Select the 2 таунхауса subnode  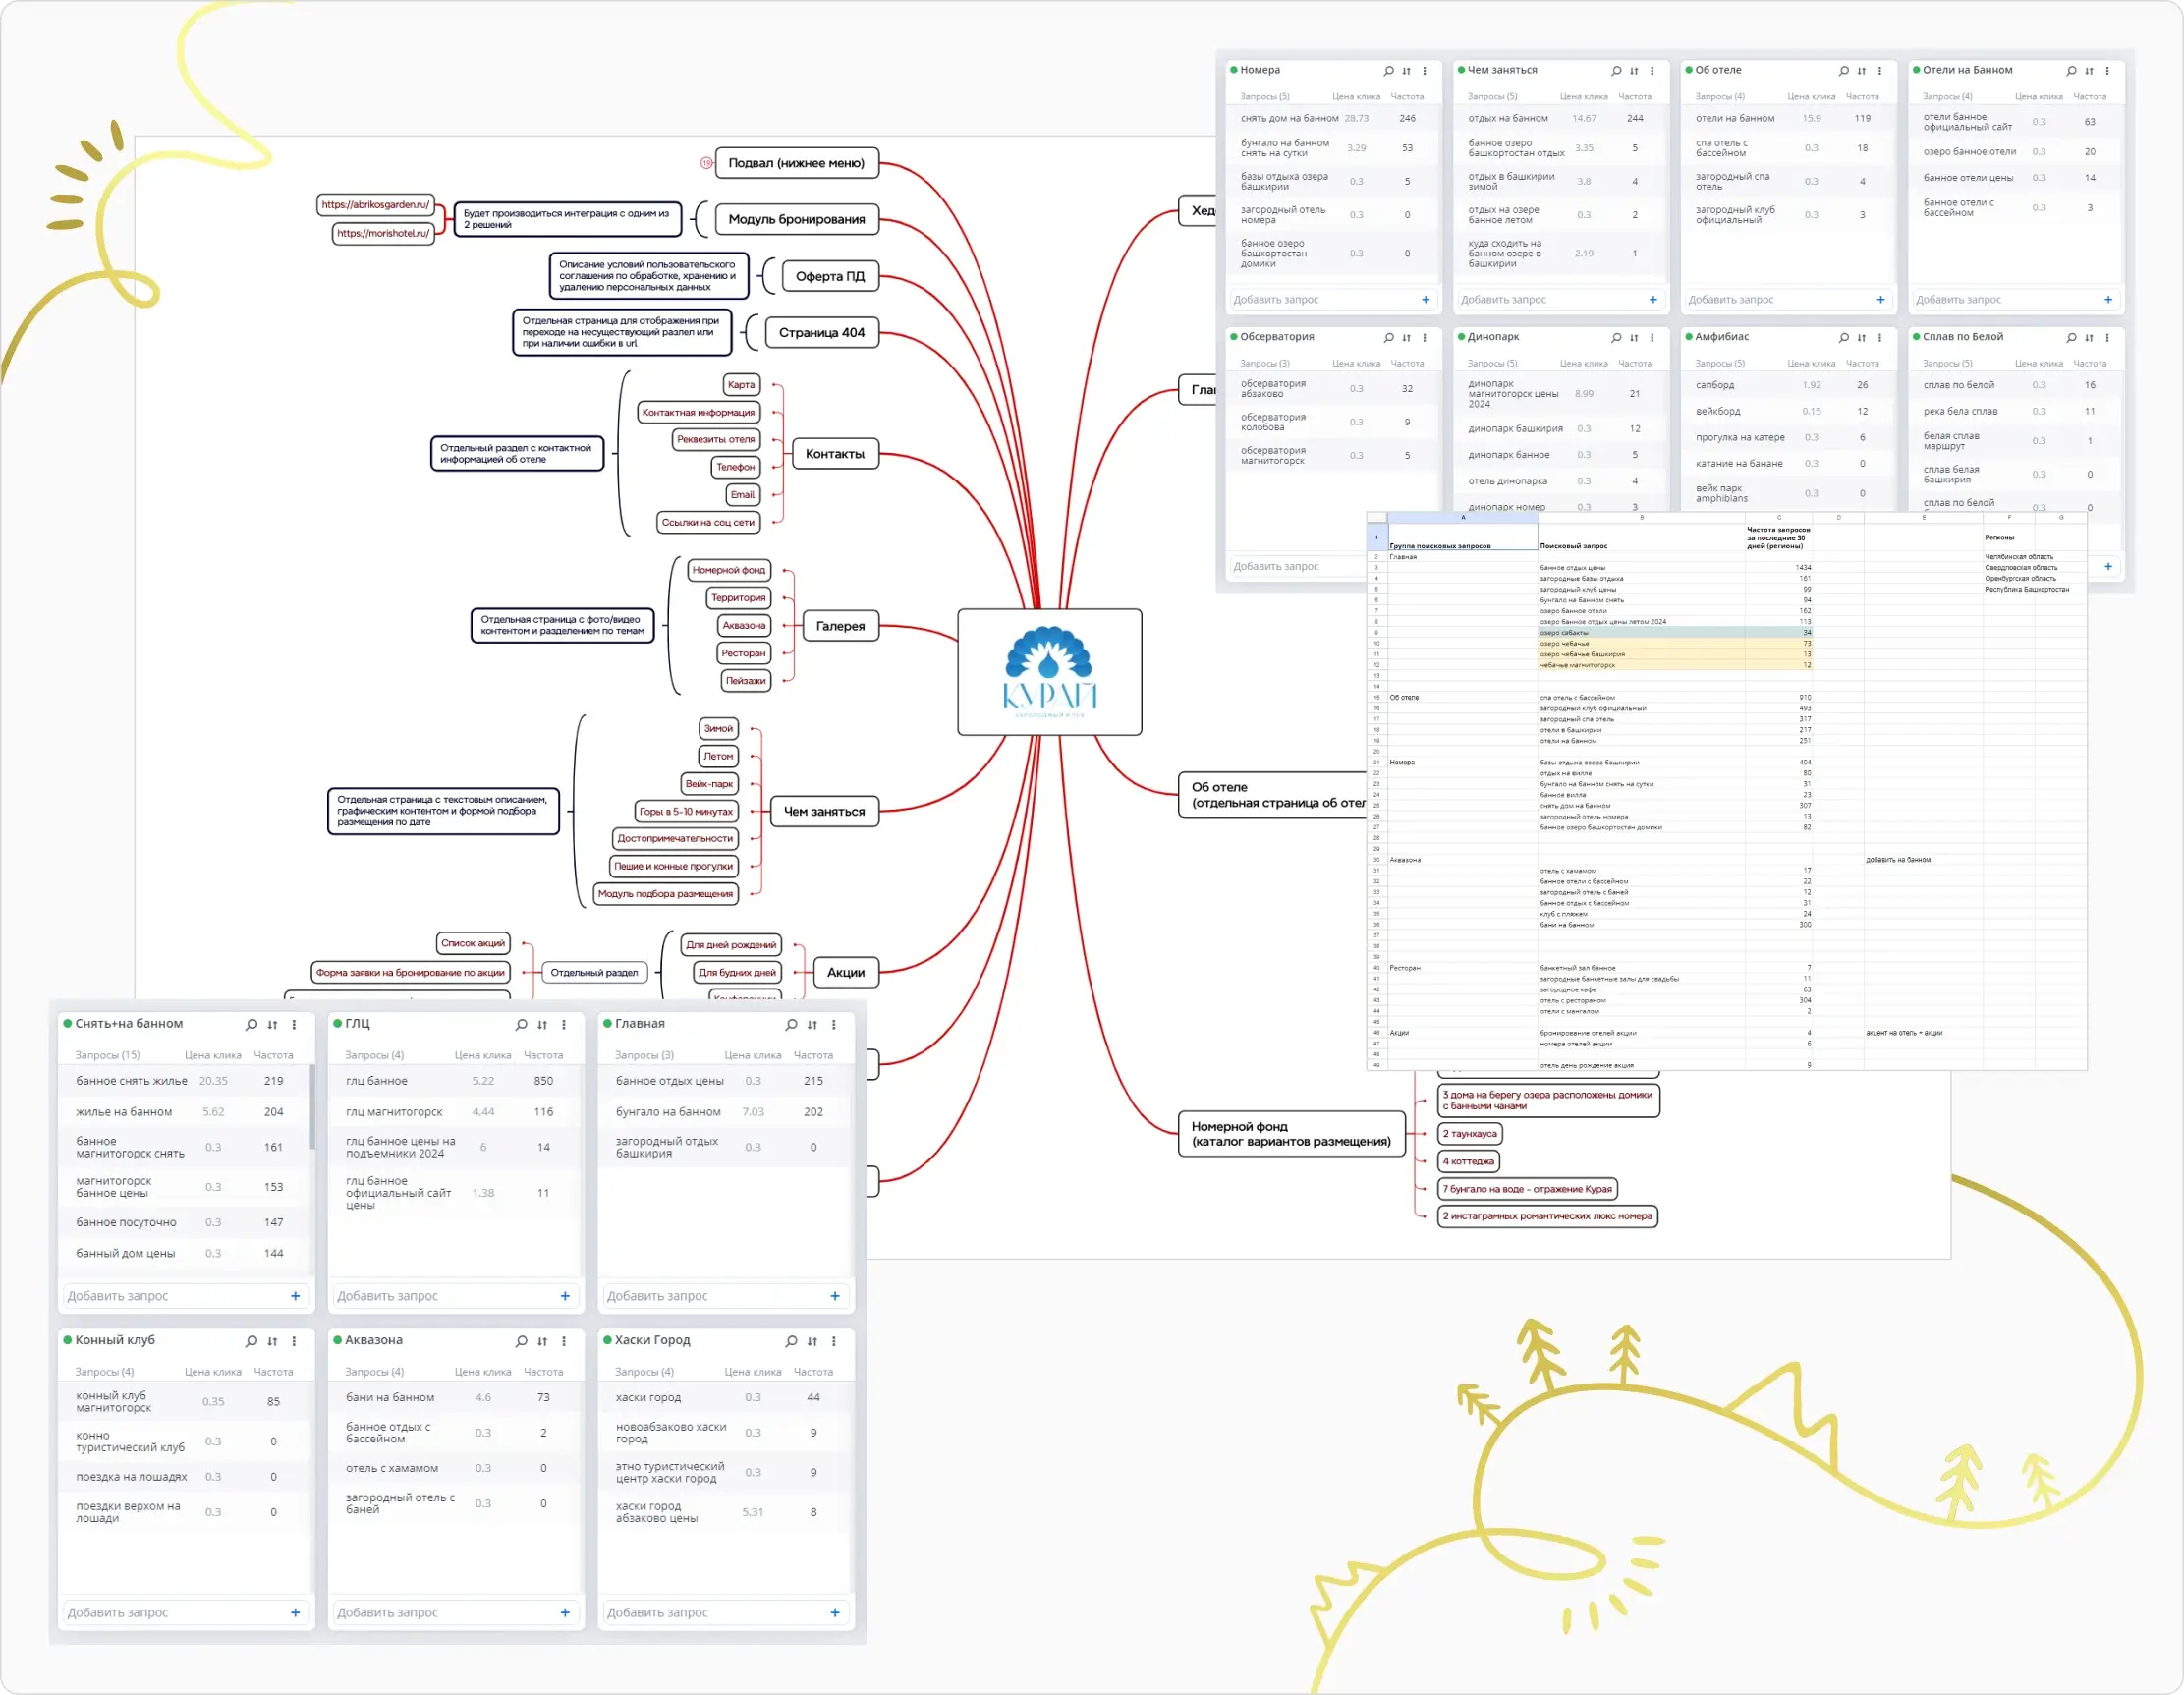click(x=1470, y=1135)
